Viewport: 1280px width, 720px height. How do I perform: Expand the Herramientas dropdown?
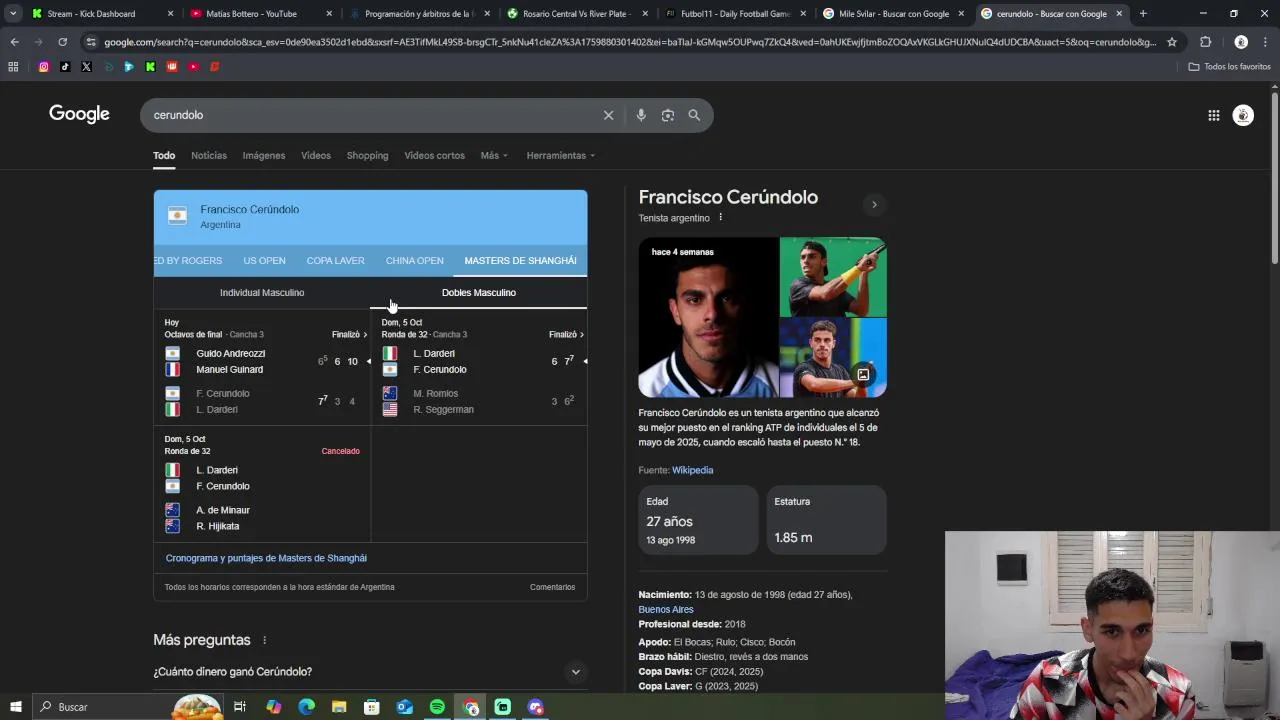click(561, 155)
